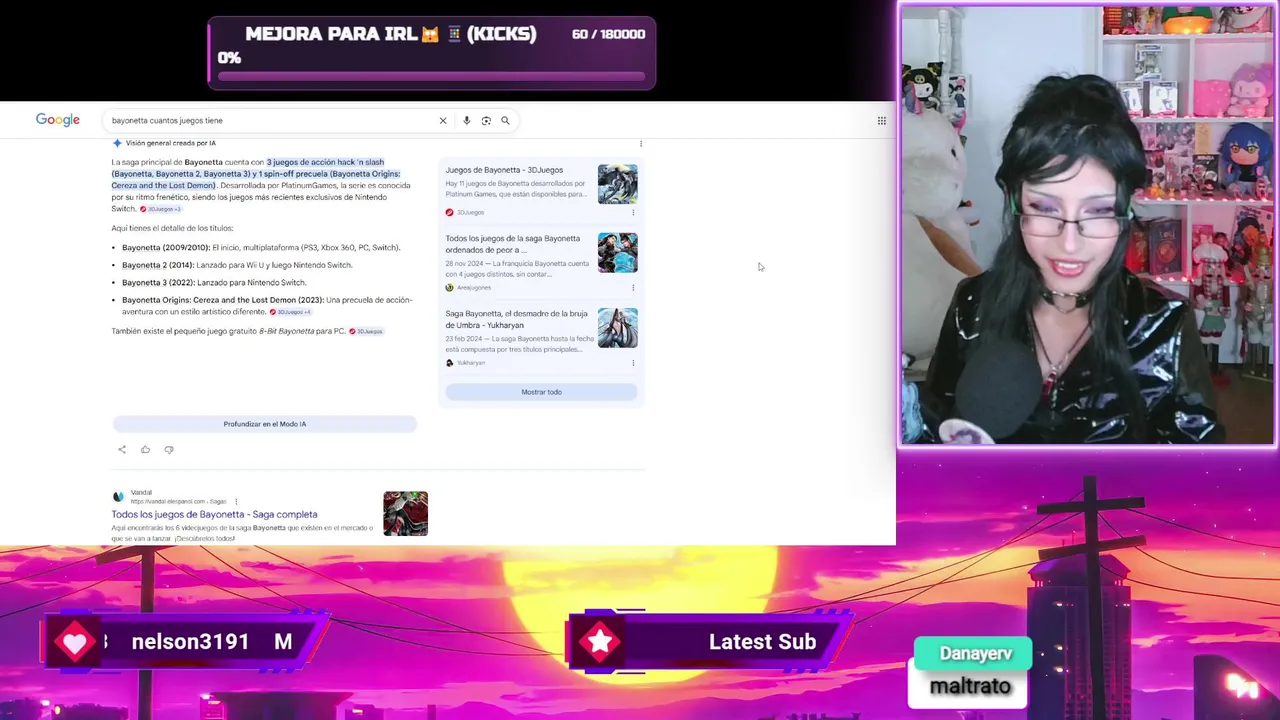Click 3DJuegos +3 citation chip
The width and height of the screenshot is (1280, 720).
[x=160, y=209]
